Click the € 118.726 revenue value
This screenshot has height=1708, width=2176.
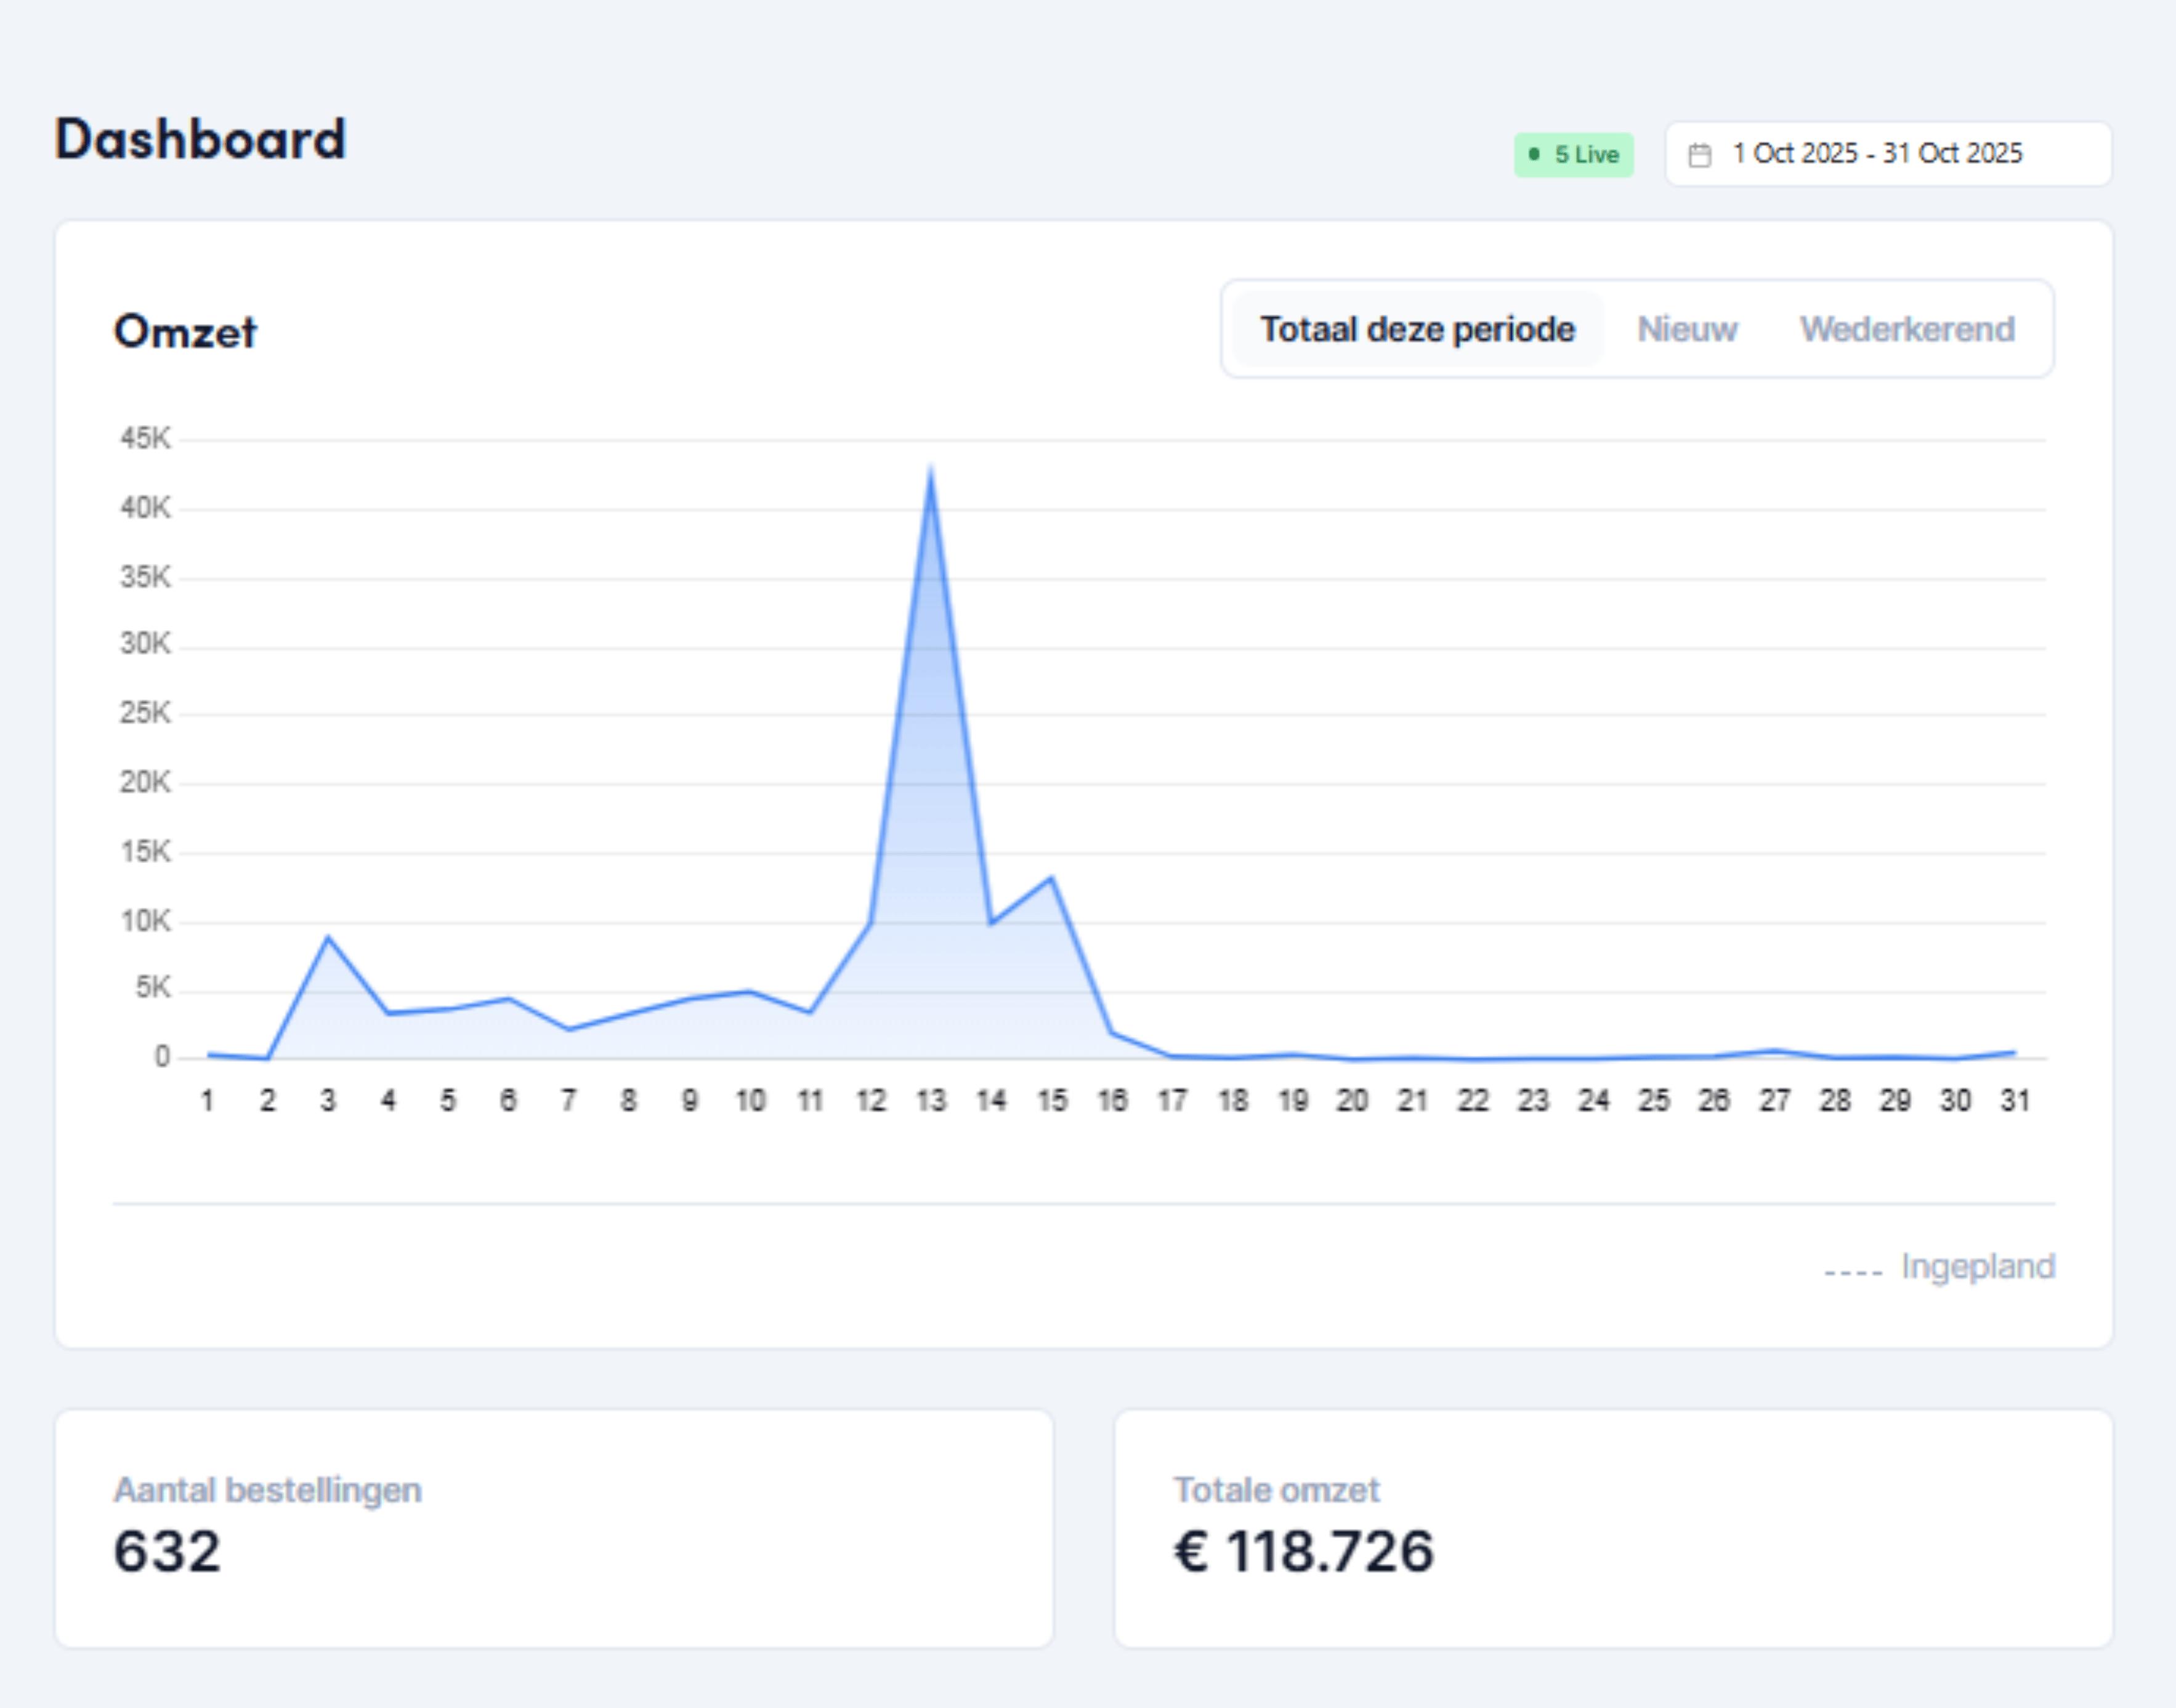pos(1303,1551)
